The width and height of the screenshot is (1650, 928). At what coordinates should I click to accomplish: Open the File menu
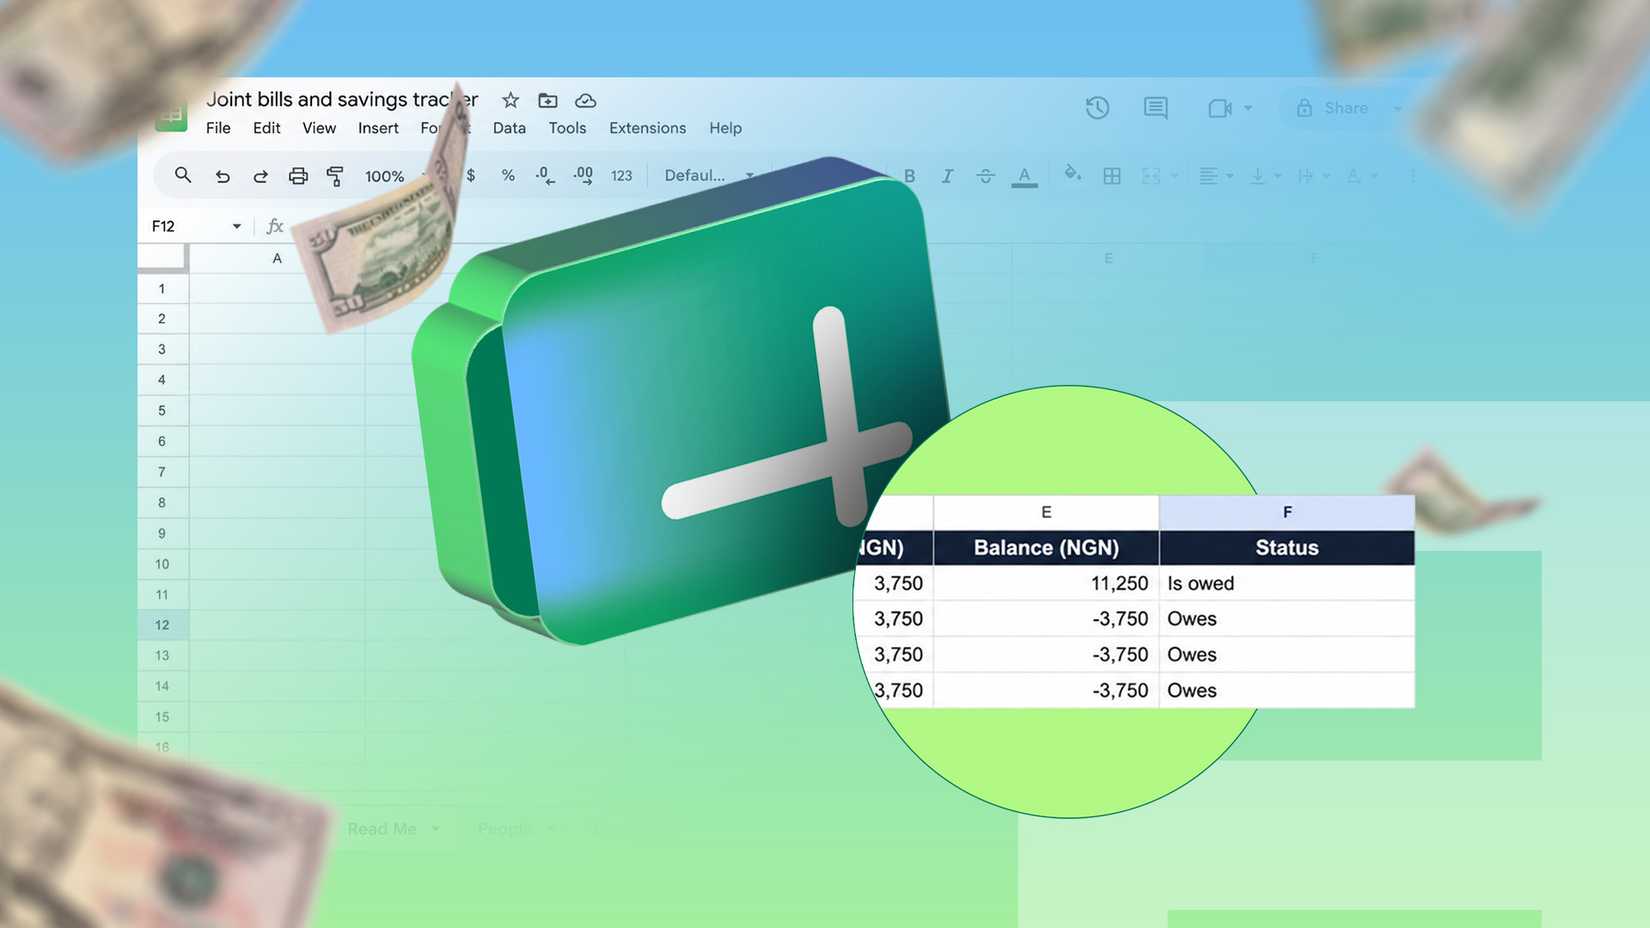(218, 128)
